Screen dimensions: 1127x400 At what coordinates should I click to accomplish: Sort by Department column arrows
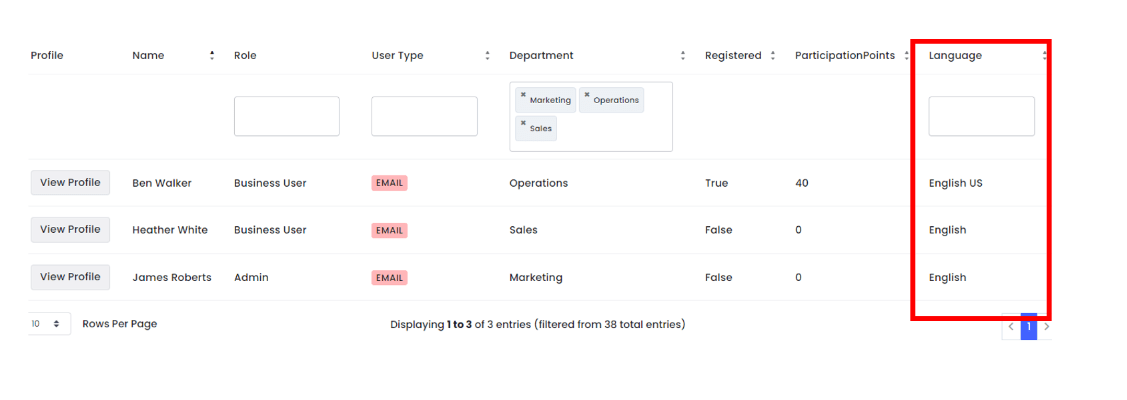(x=683, y=56)
